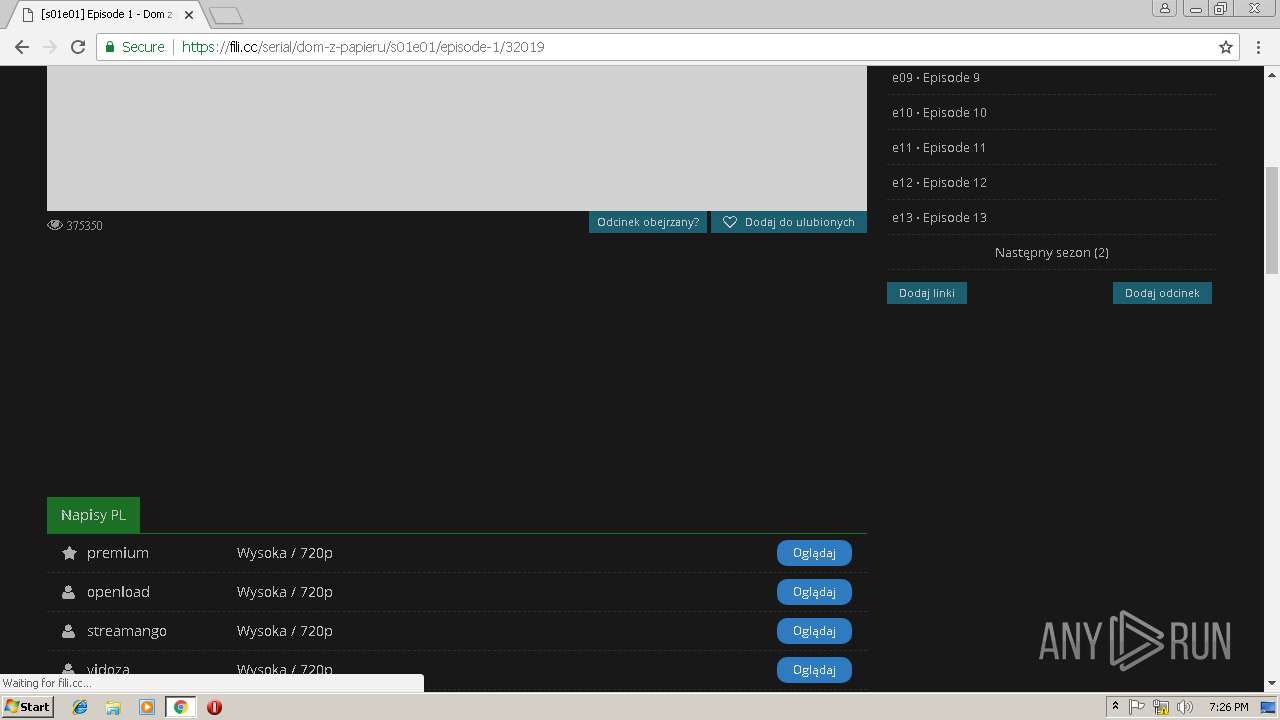Open the Chrome menu with three dots
This screenshot has width=1280, height=720.
[1259, 47]
